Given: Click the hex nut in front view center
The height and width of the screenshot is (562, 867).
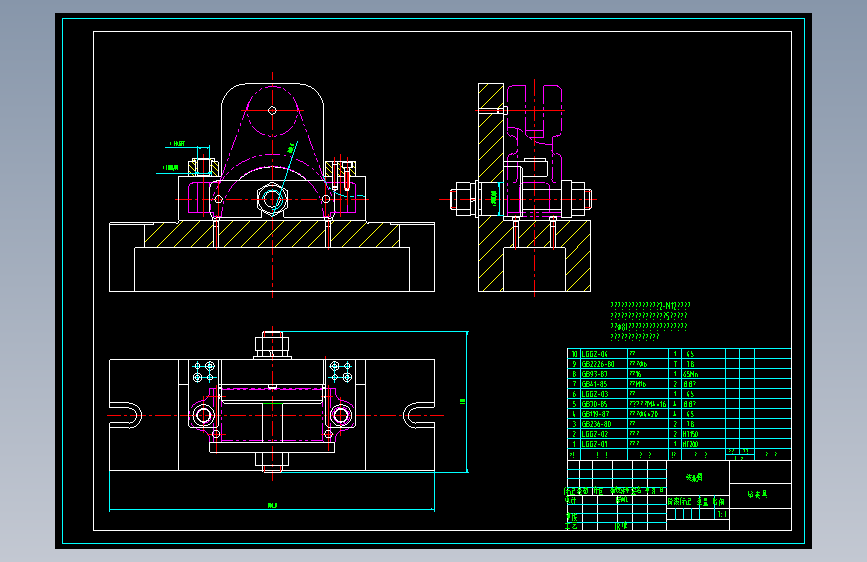Looking at the screenshot, I should (272, 199).
